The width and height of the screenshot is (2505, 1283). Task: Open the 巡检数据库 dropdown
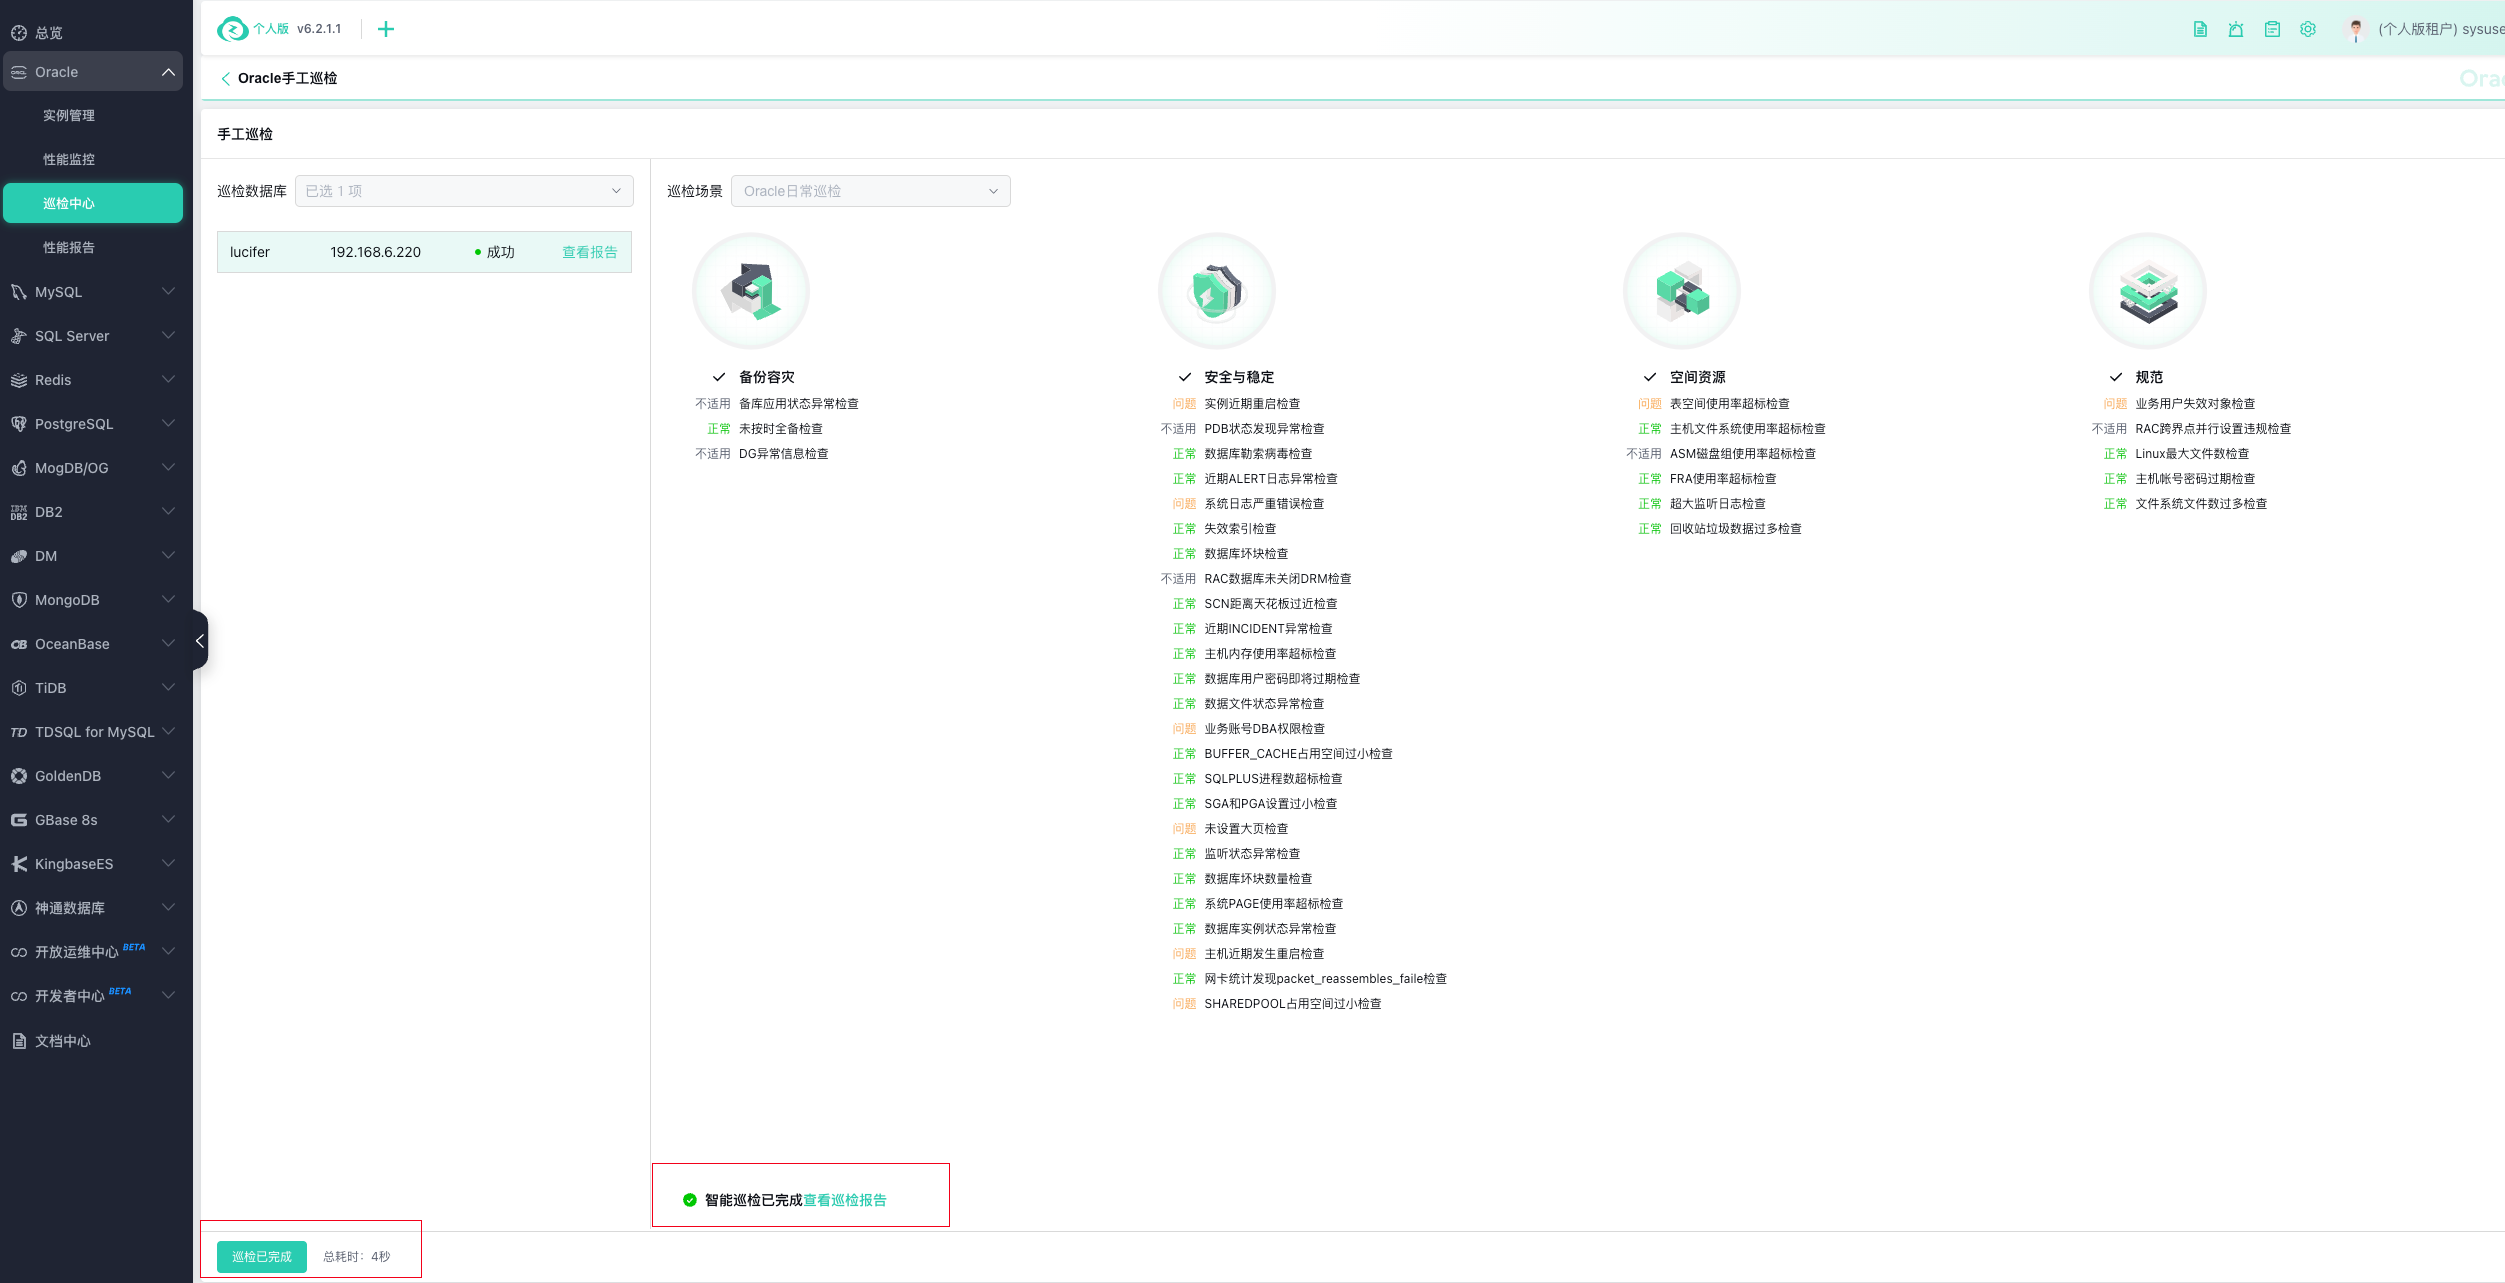[x=464, y=191]
